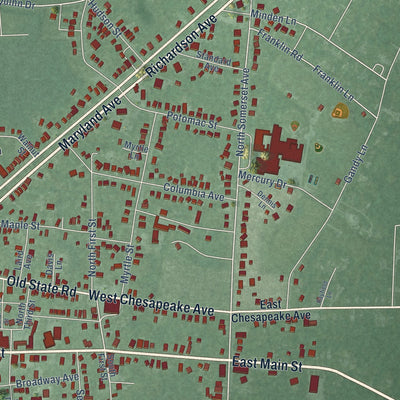The width and height of the screenshot is (400, 400).
Task: Click the North First St label
Action: tap(92, 247)
